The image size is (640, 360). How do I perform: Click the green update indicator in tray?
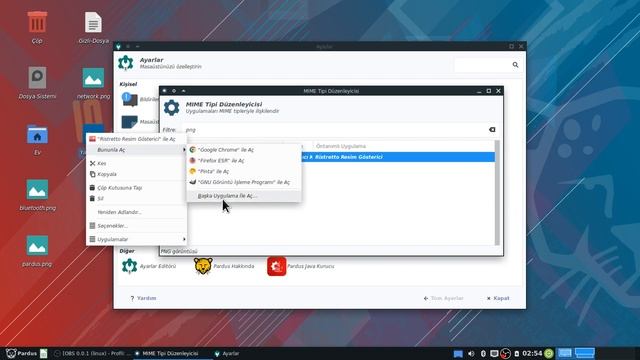tap(549, 353)
